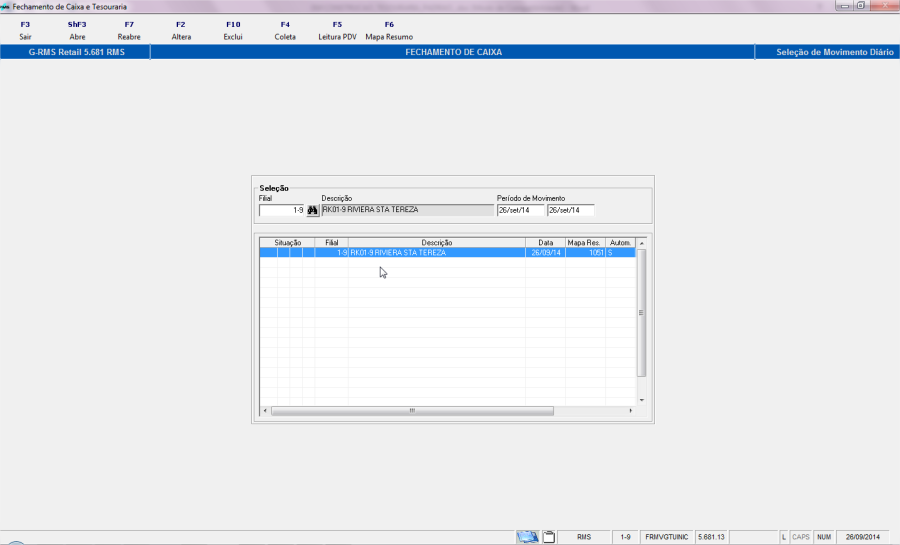Click the Autom. column header

[x=620, y=243]
